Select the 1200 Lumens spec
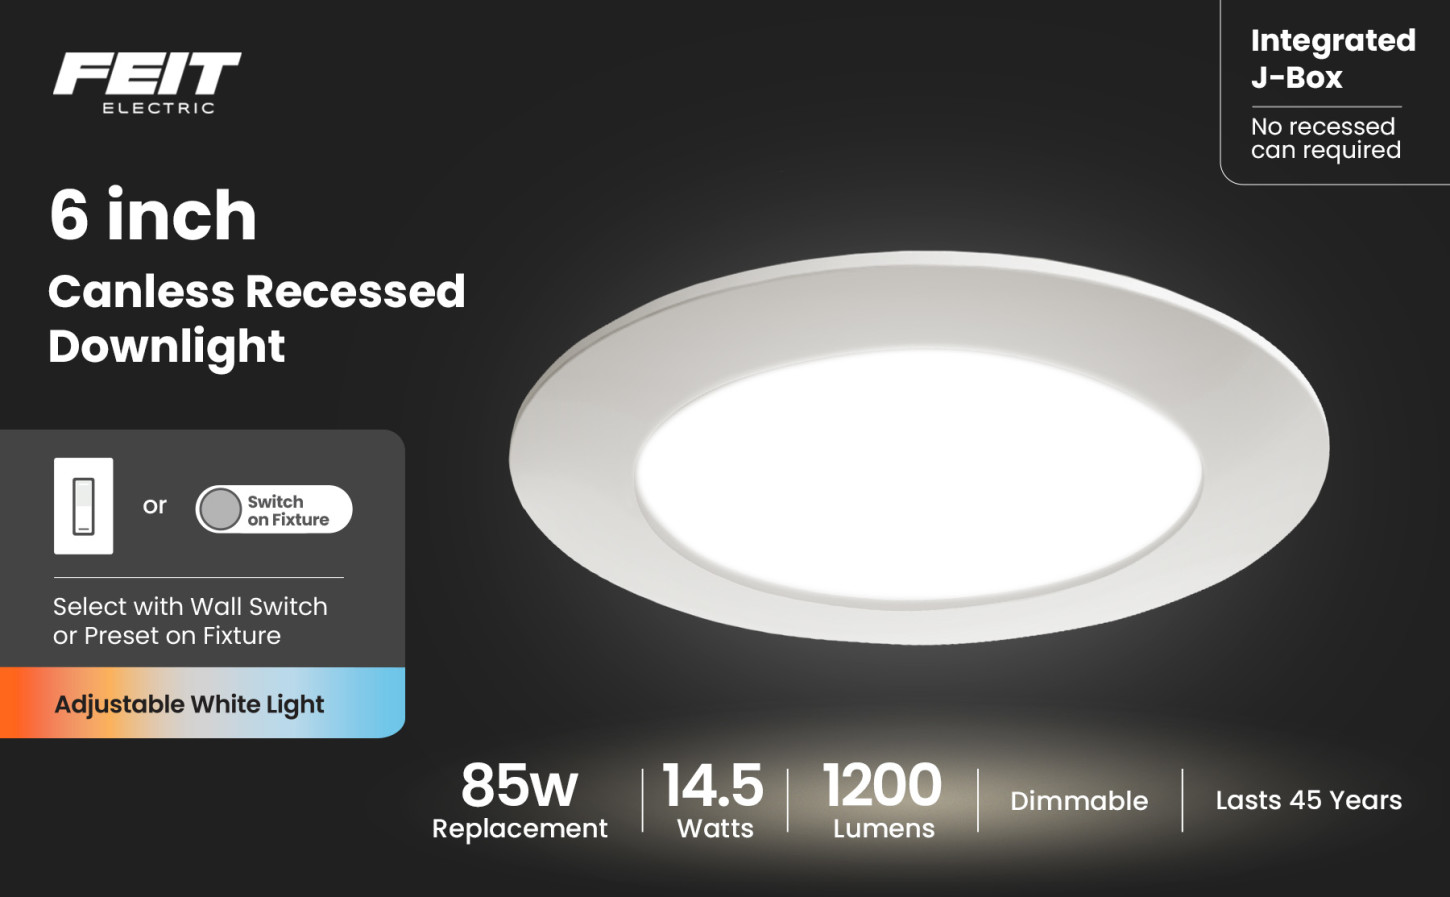This screenshot has height=897, width=1450. [883, 800]
